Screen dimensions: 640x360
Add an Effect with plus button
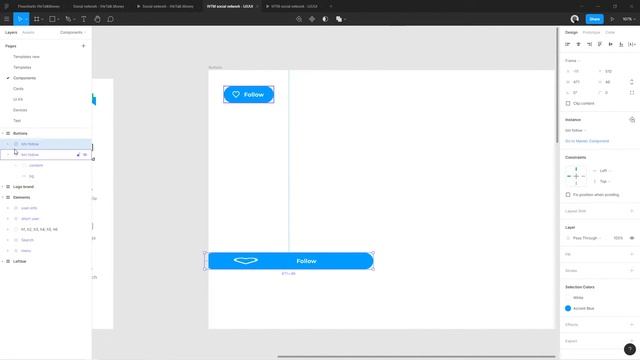coord(632,325)
